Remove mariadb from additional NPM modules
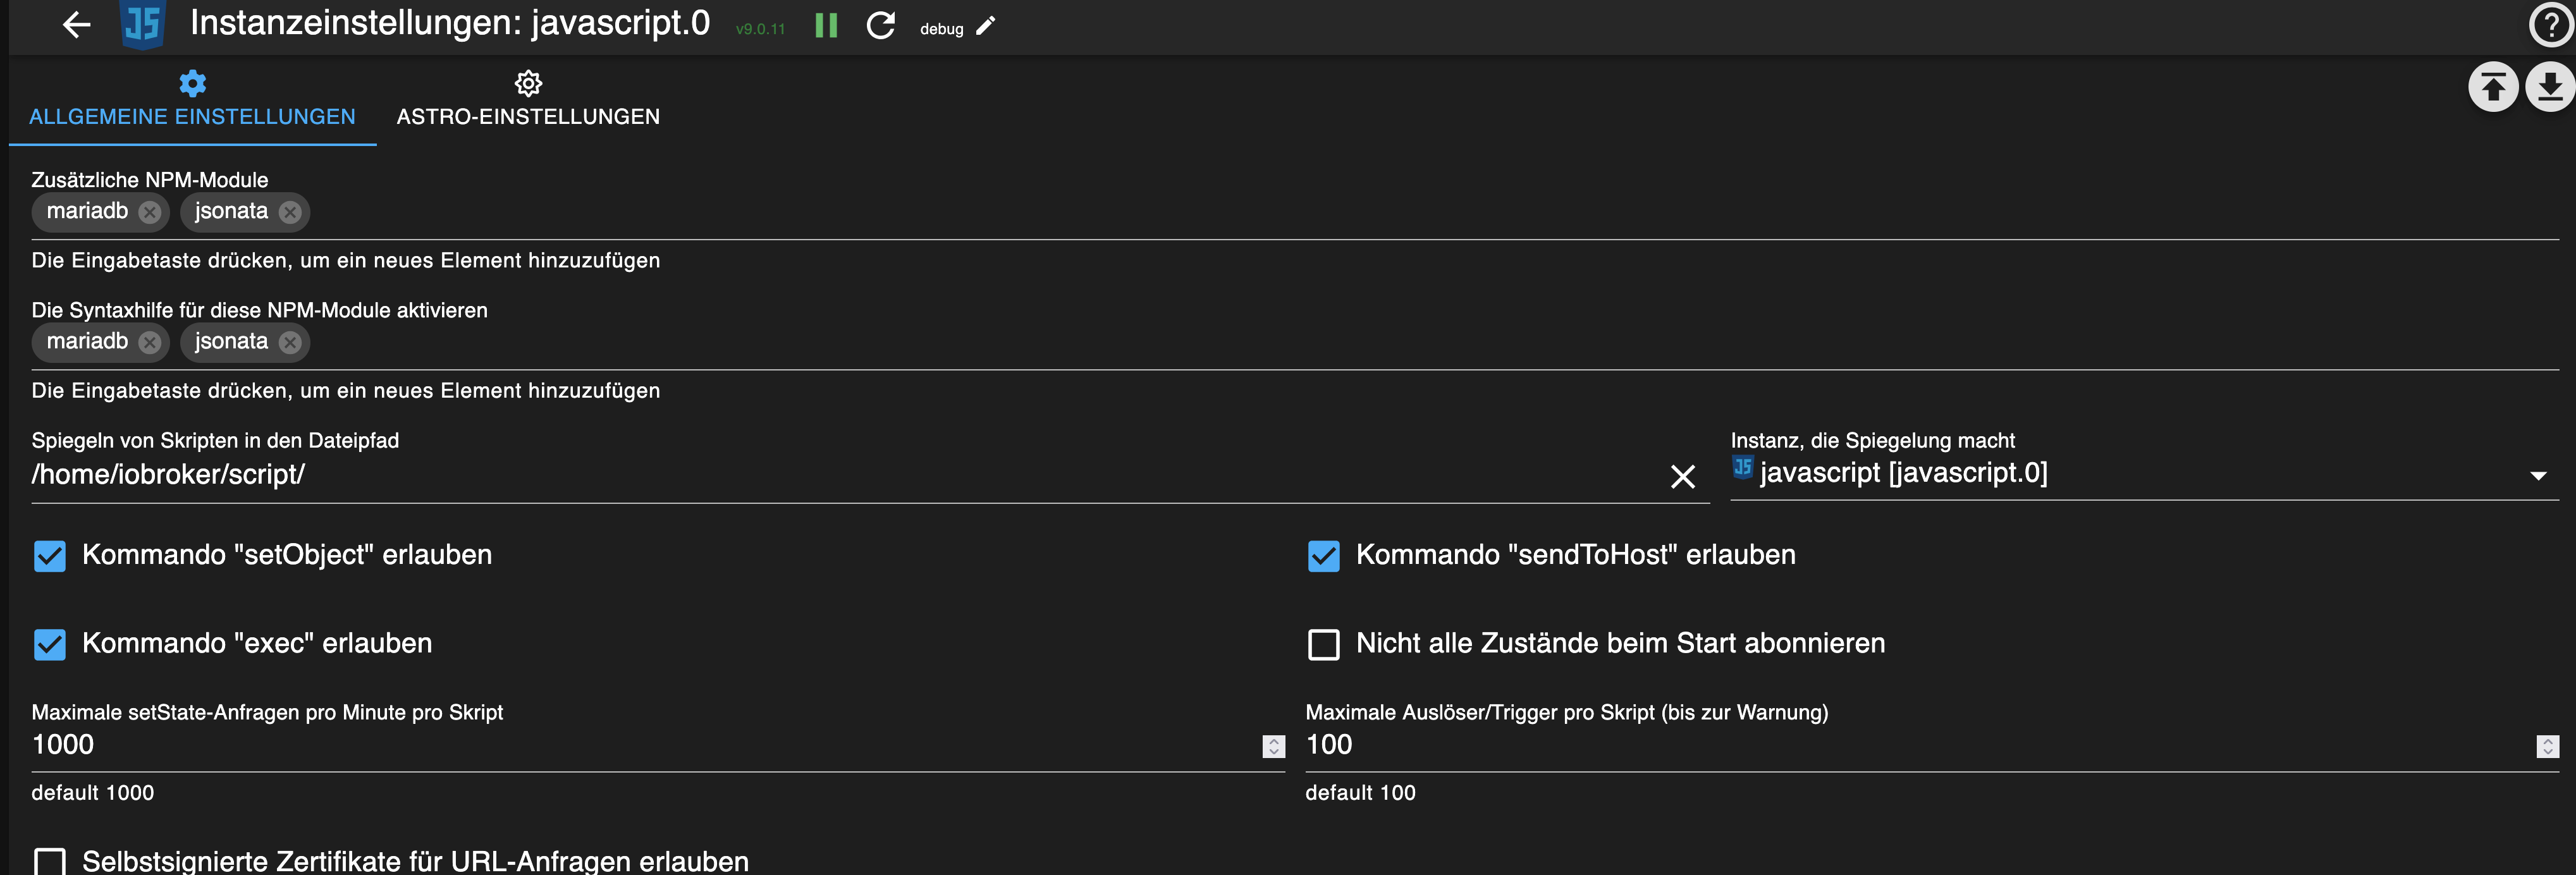The height and width of the screenshot is (875, 2576). (x=150, y=212)
